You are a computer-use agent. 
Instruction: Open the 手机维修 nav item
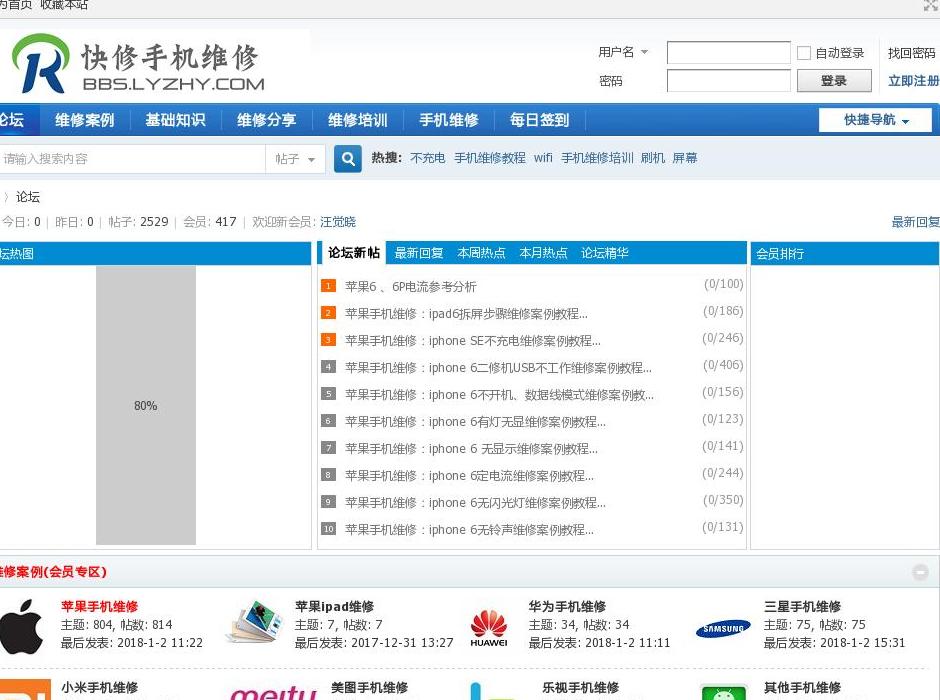point(449,120)
